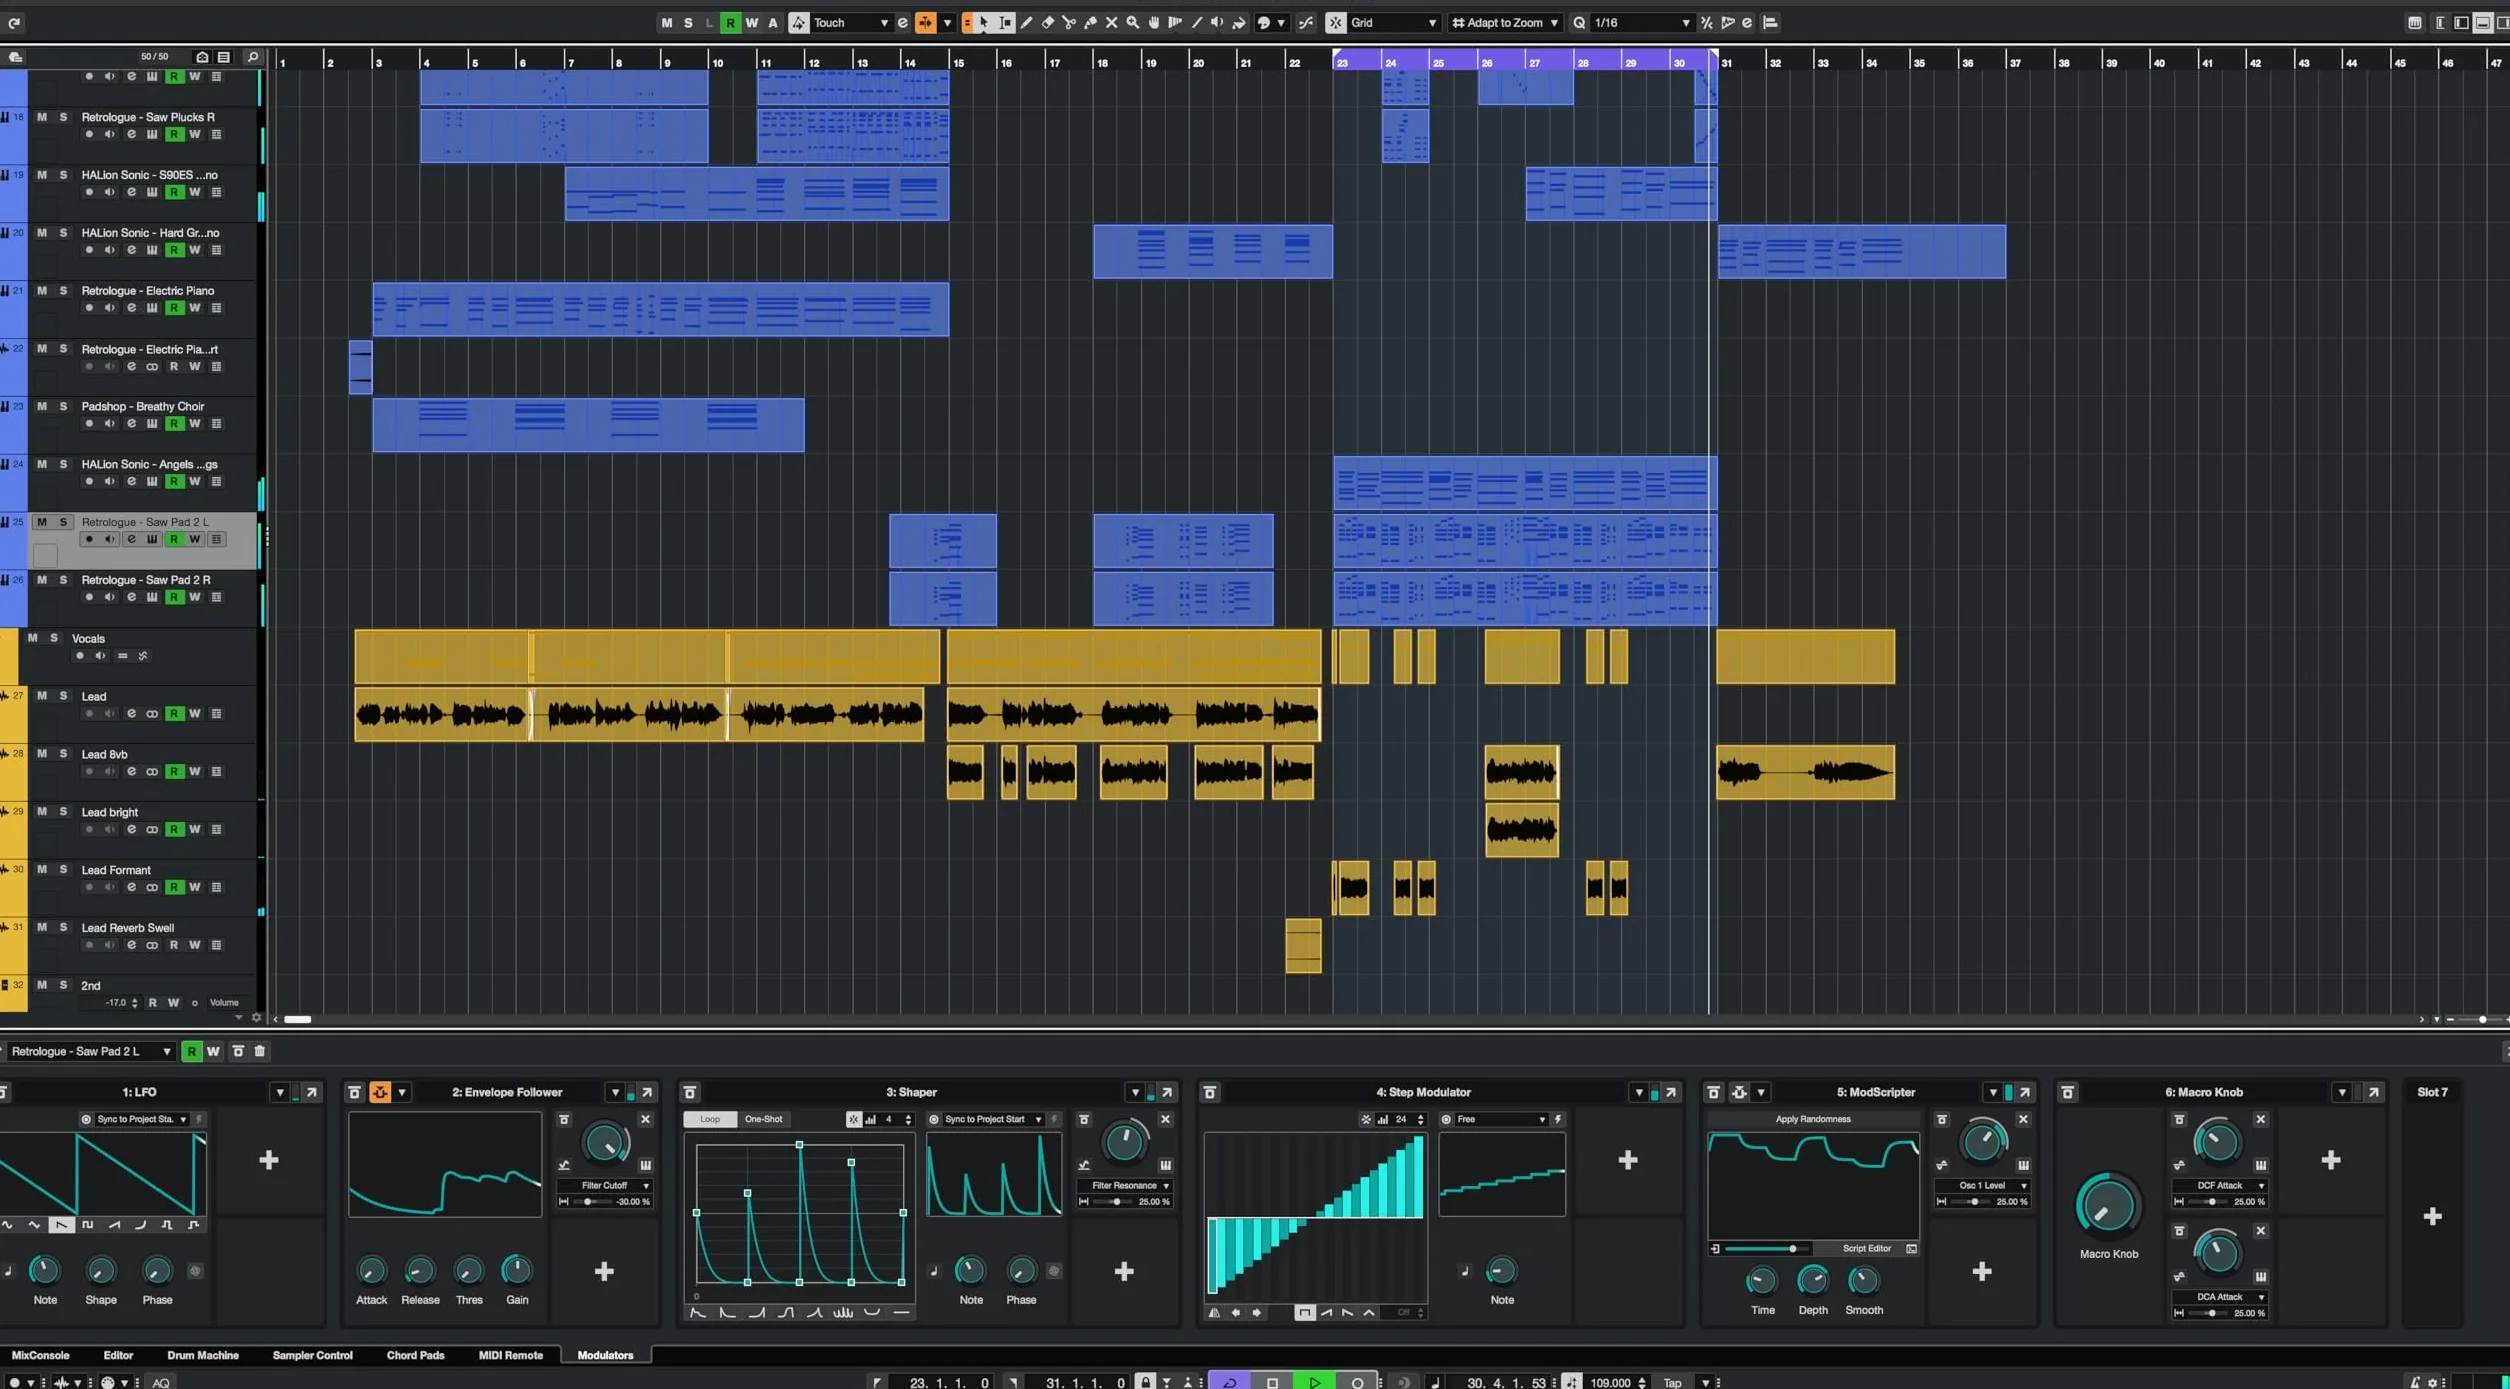
Task: Shift Step Modulator steps to the right
Action: (1257, 1313)
